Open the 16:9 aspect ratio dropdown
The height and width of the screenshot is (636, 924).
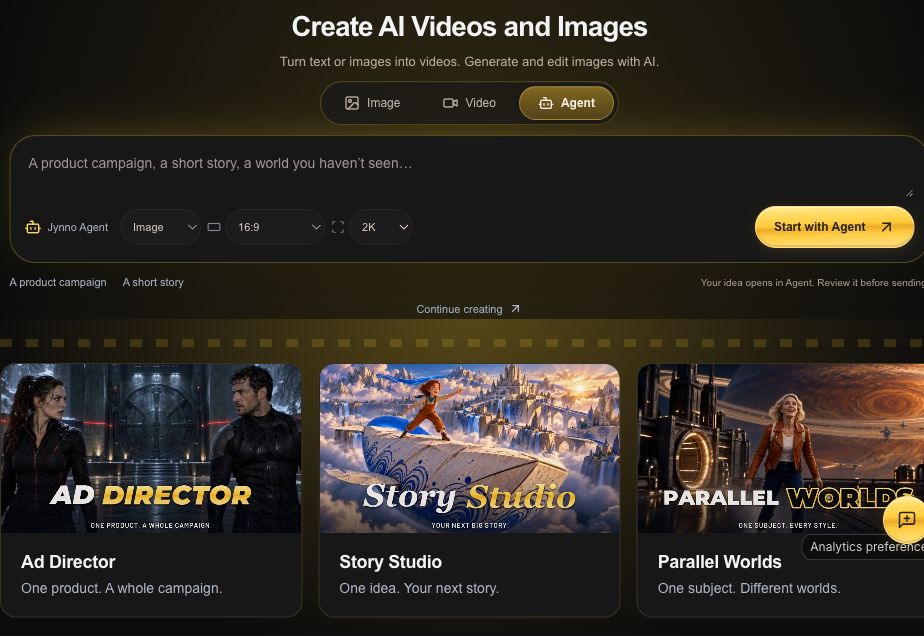275,227
